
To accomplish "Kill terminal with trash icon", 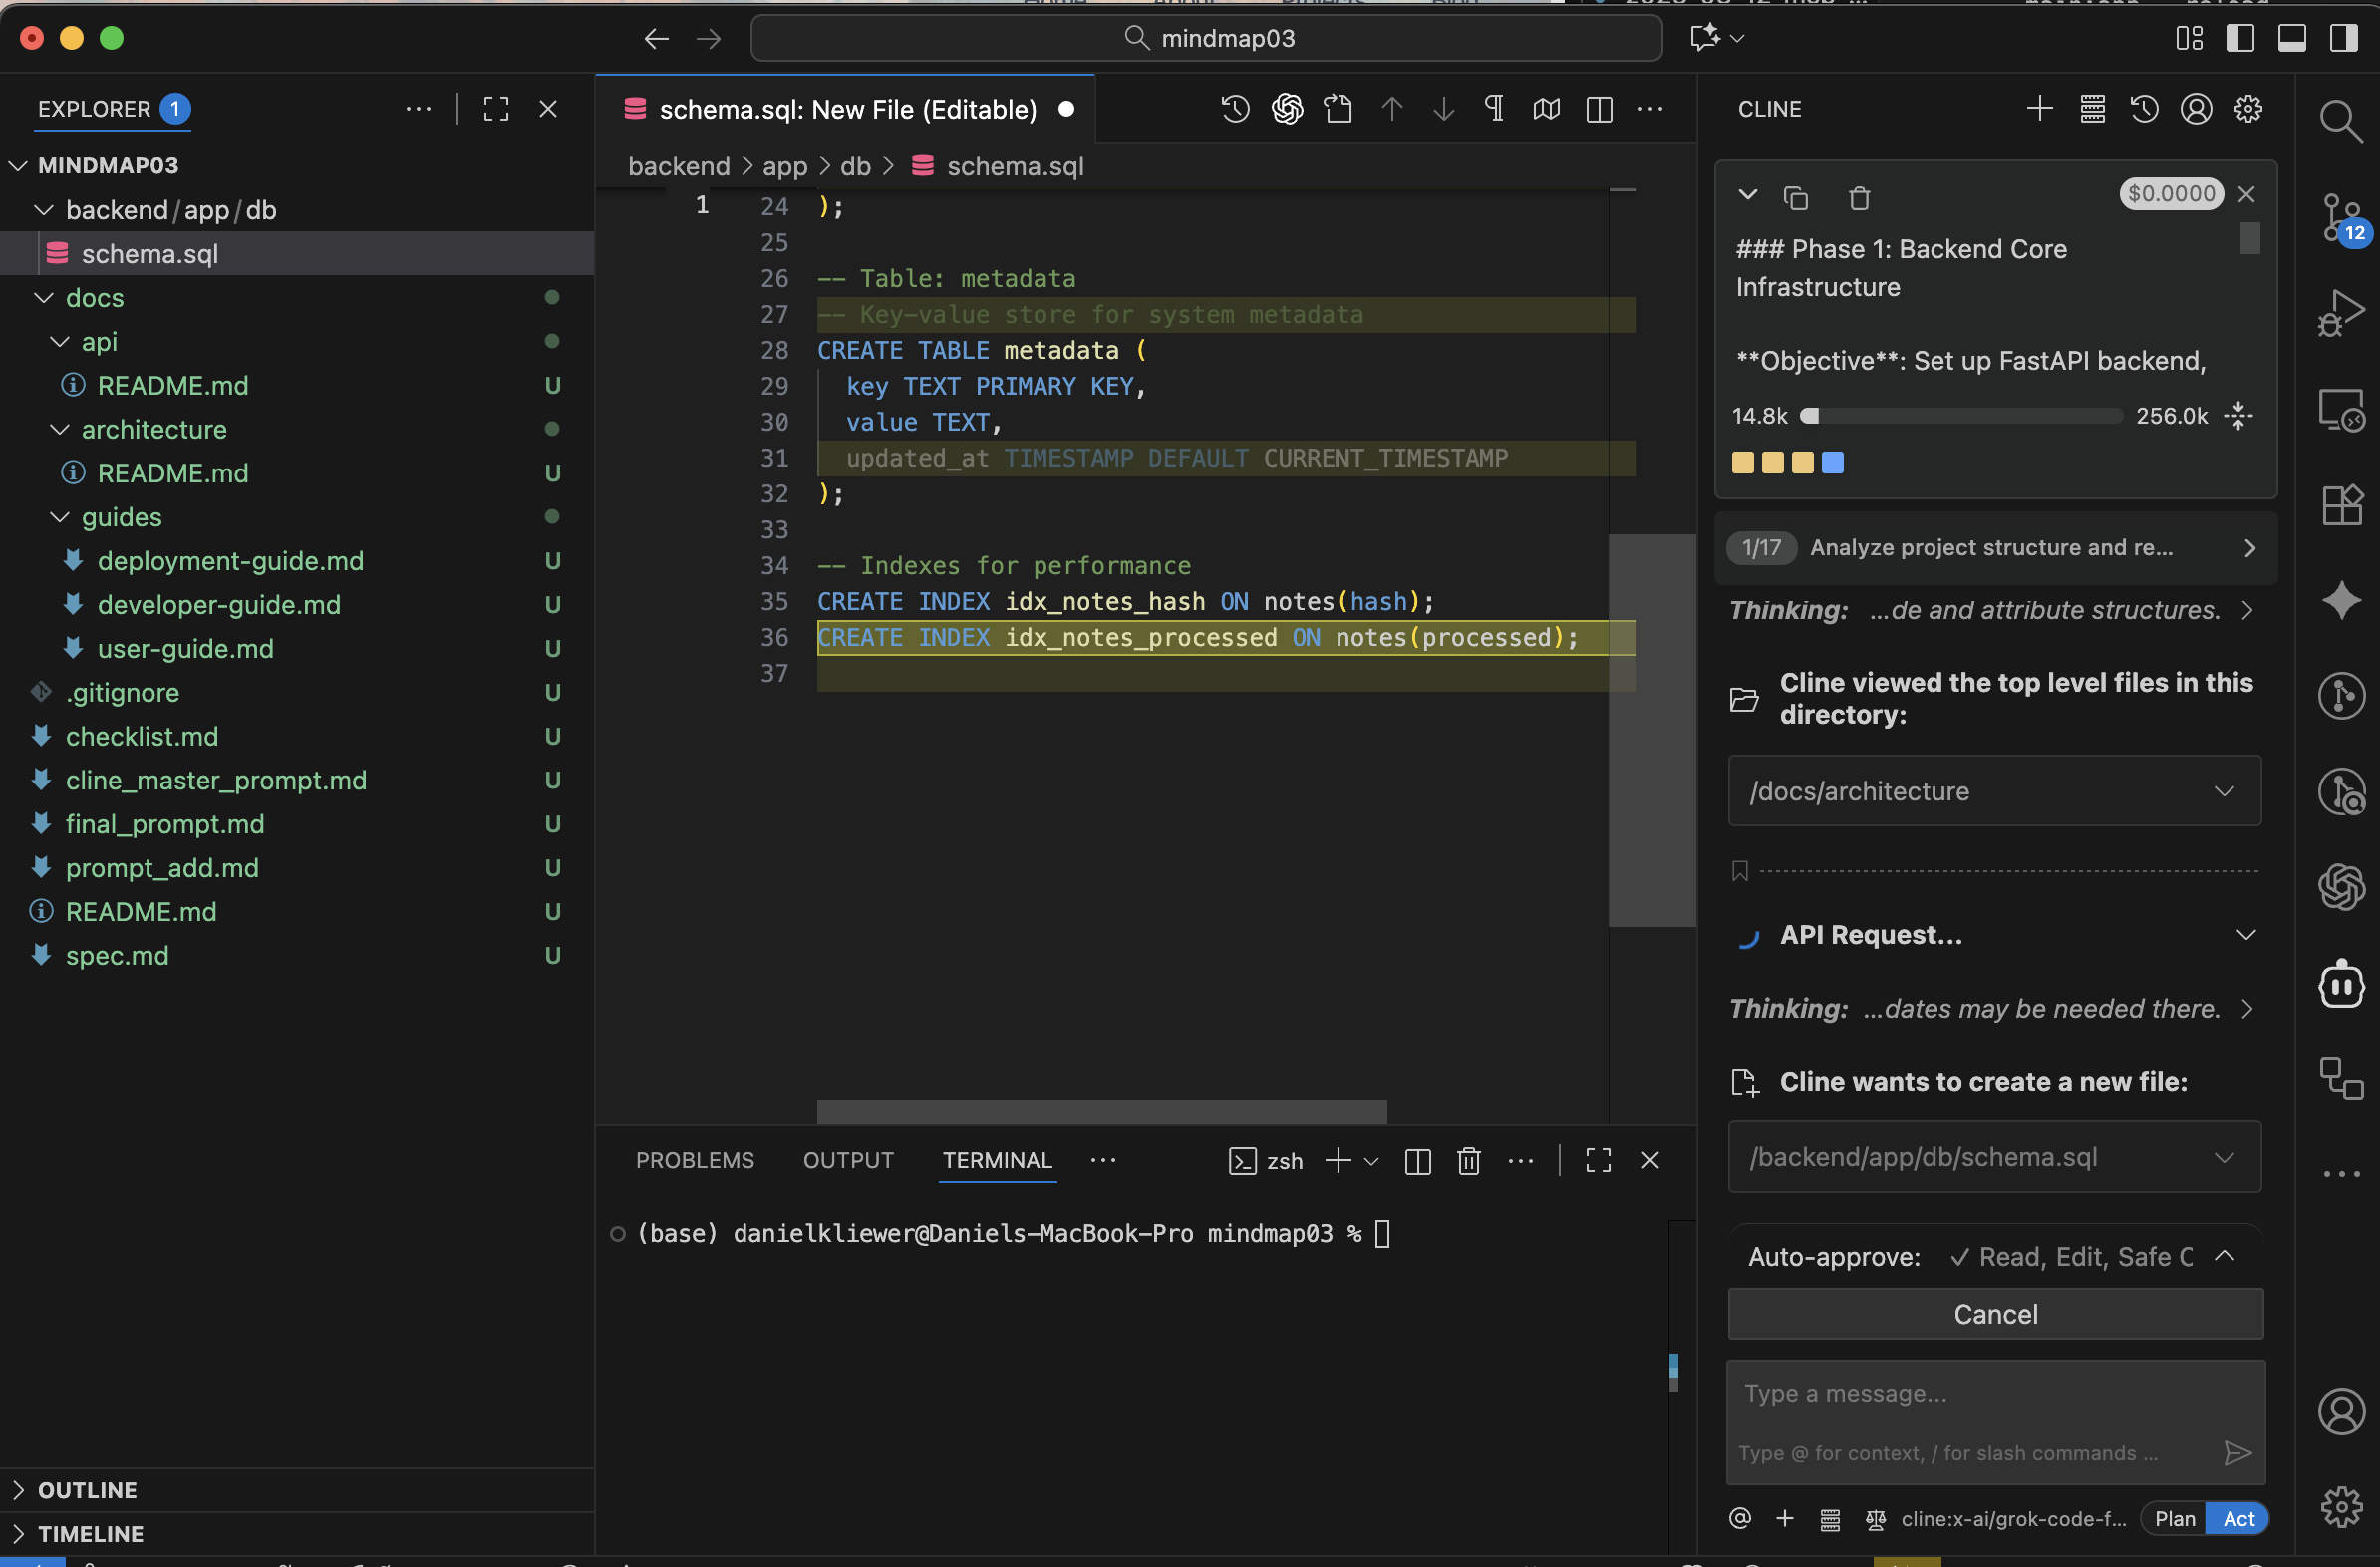I will tap(1468, 1161).
